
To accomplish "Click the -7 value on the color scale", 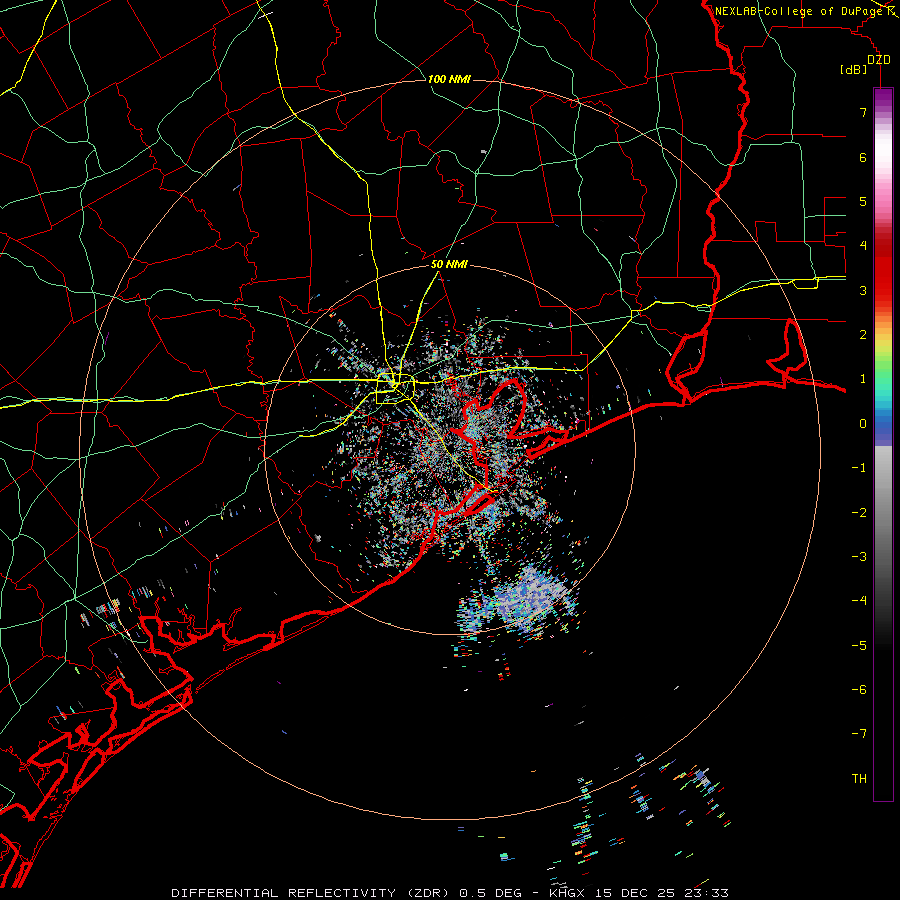I will (859, 734).
